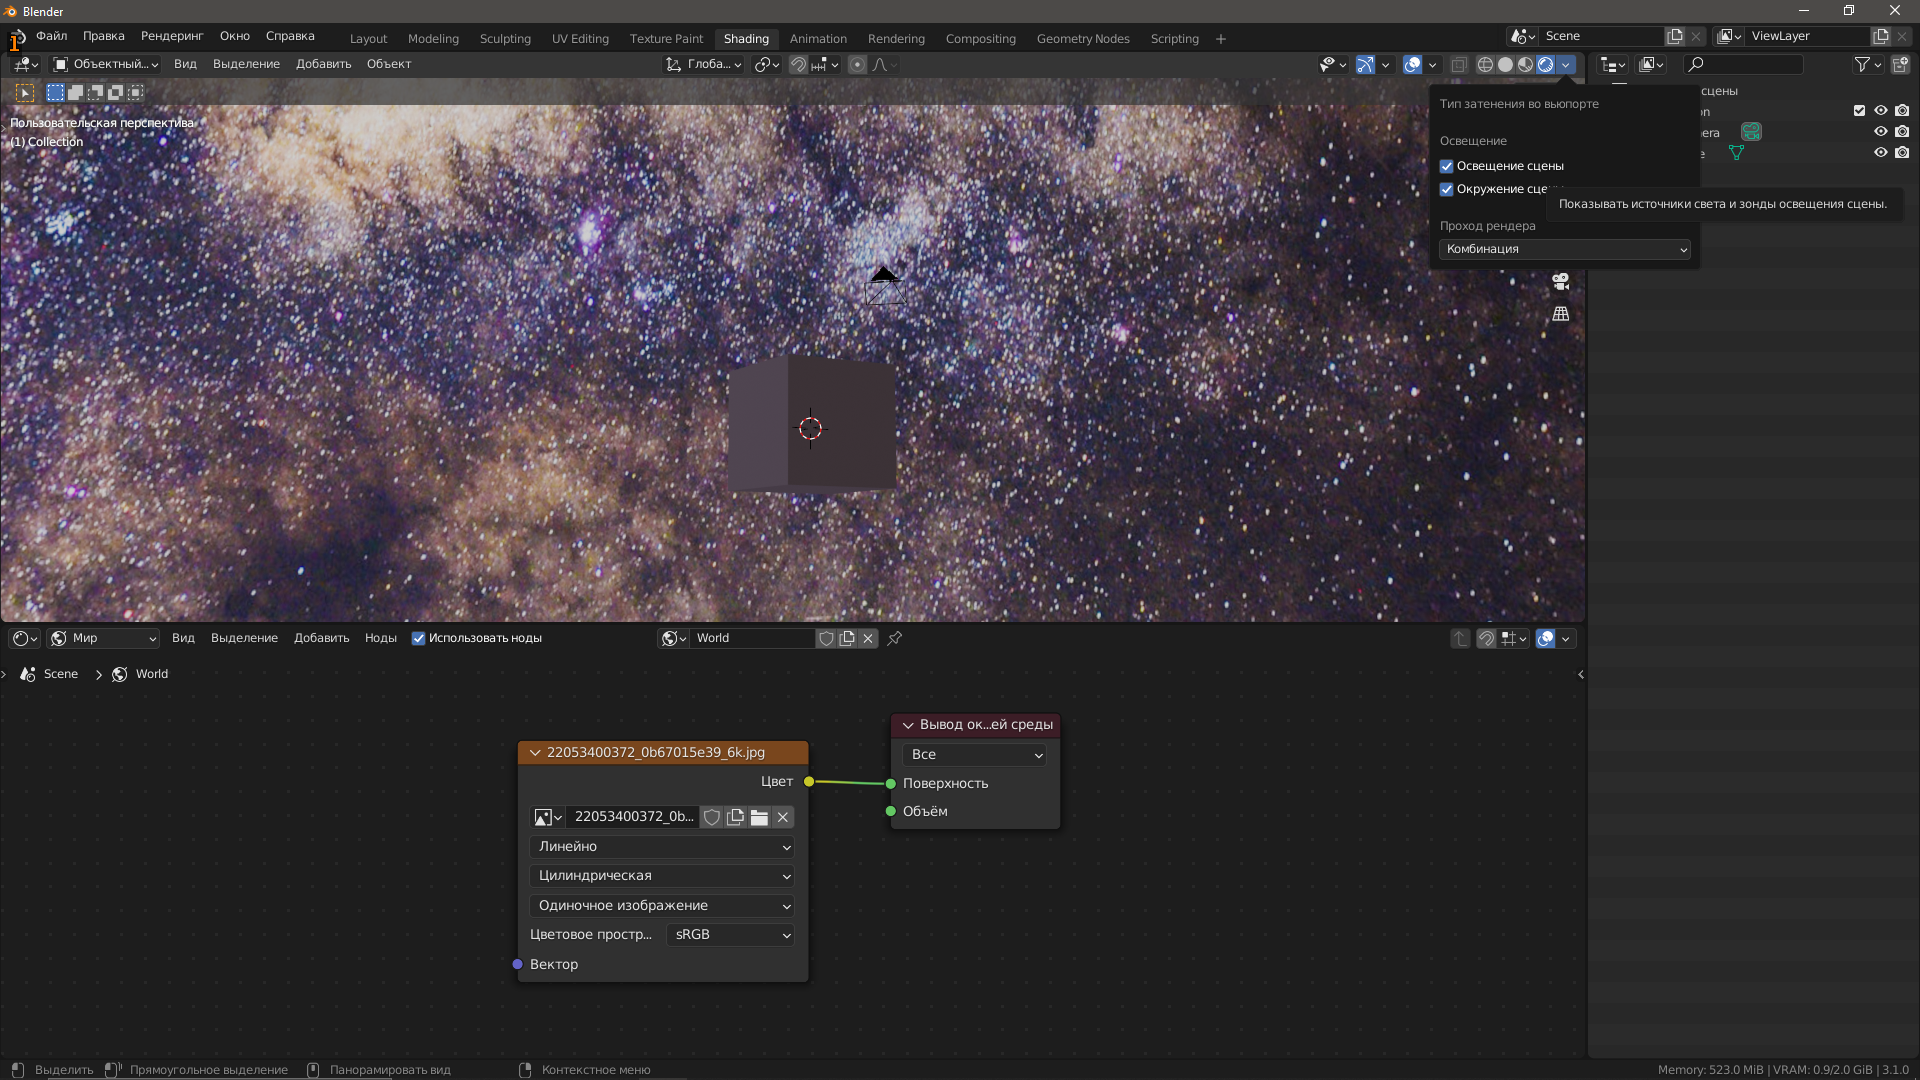Image resolution: width=1920 pixels, height=1080 pixels.
Task: Open sRGB color space dropdown
Action: coord(730,934)
